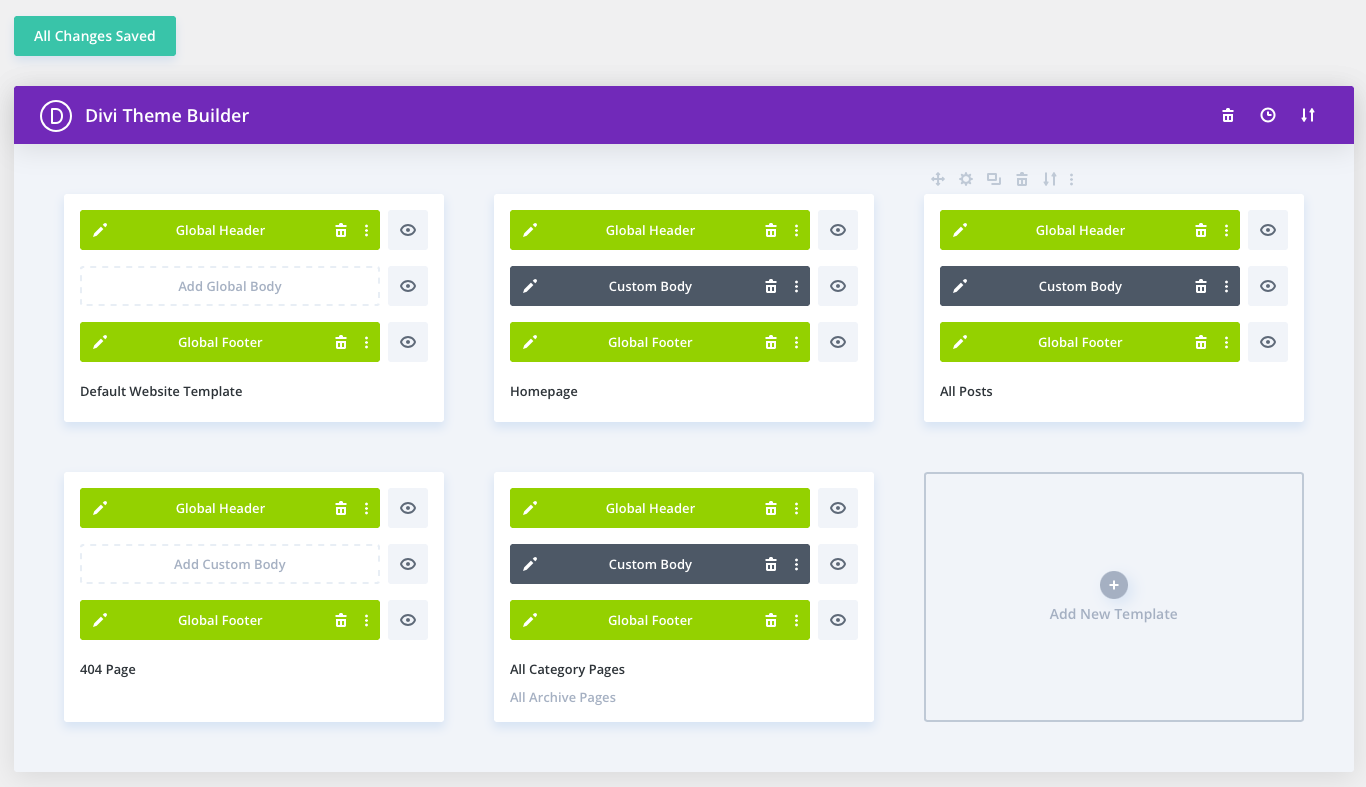
Task: Open options menu for Homepage Global Footer
Action: click(x=797, y=342)
